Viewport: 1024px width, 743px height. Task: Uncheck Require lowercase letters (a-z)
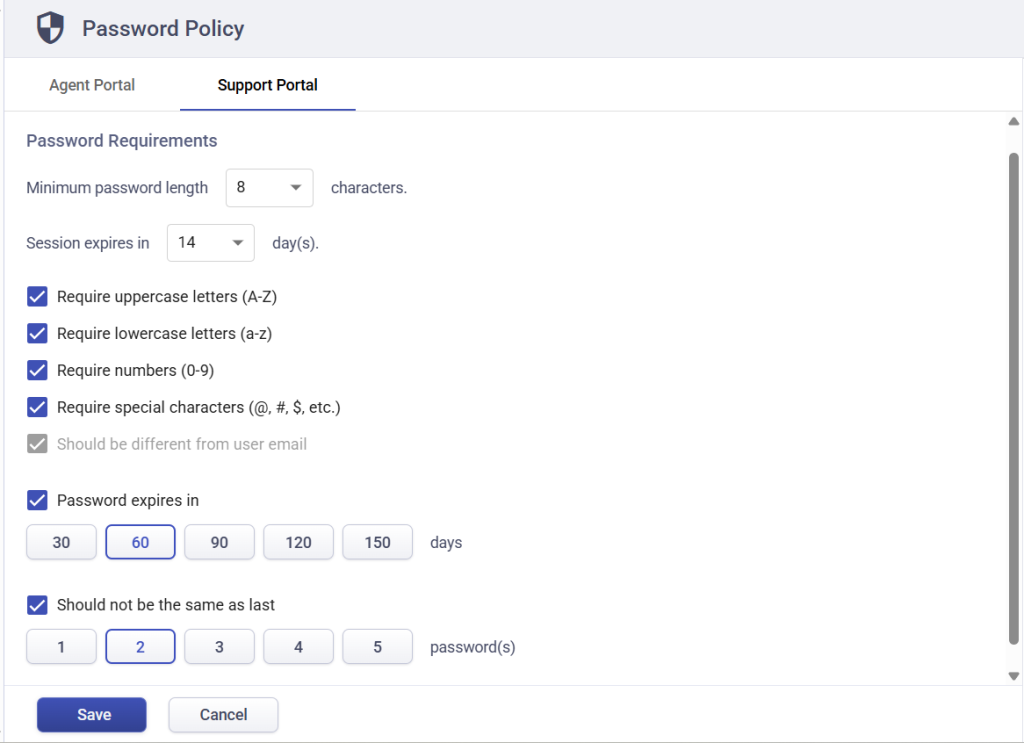coord(37,333)
